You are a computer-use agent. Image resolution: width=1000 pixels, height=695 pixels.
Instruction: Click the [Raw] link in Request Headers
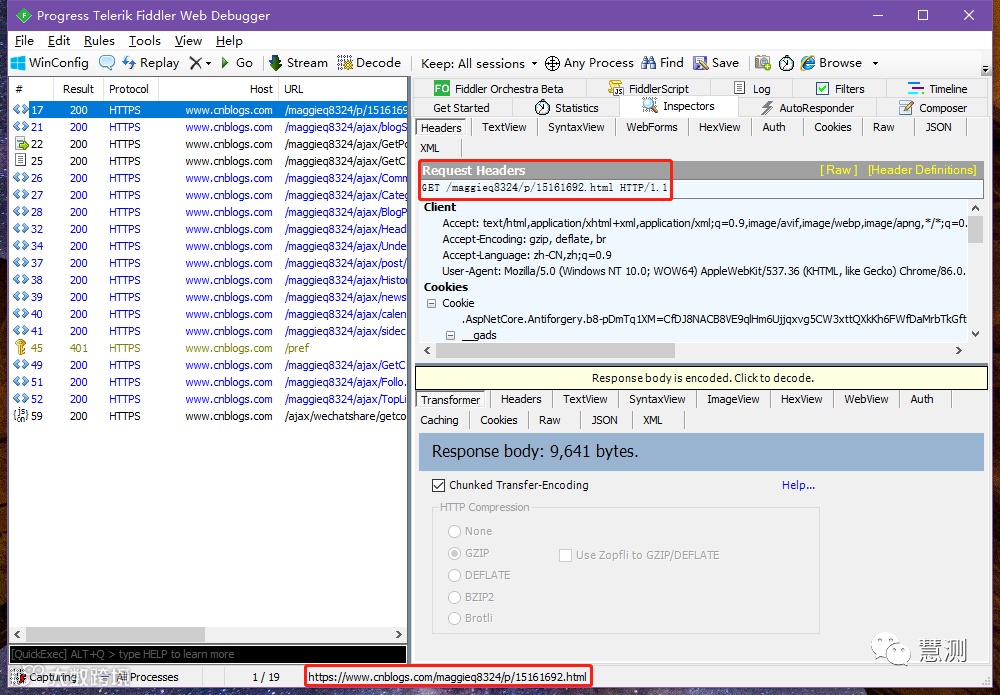click(838, 170)
